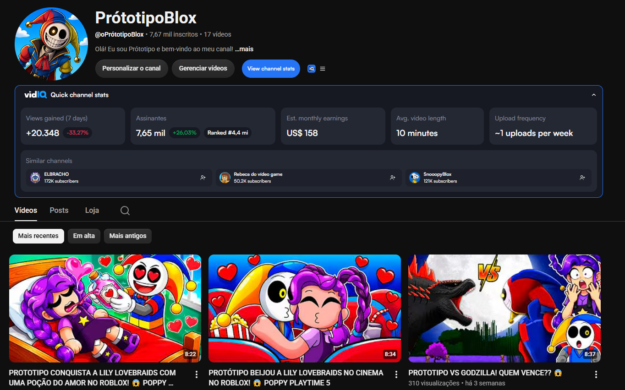Click the 7,65 mil Assinantes value
The image size is (625, 390).
[150, 133]
